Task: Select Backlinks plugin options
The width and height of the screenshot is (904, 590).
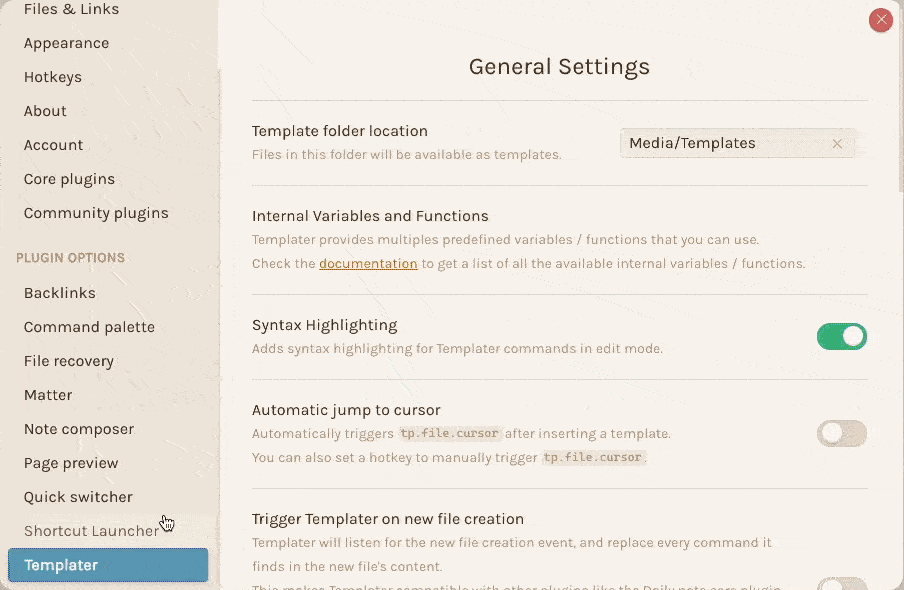Action: click(59, 293)
